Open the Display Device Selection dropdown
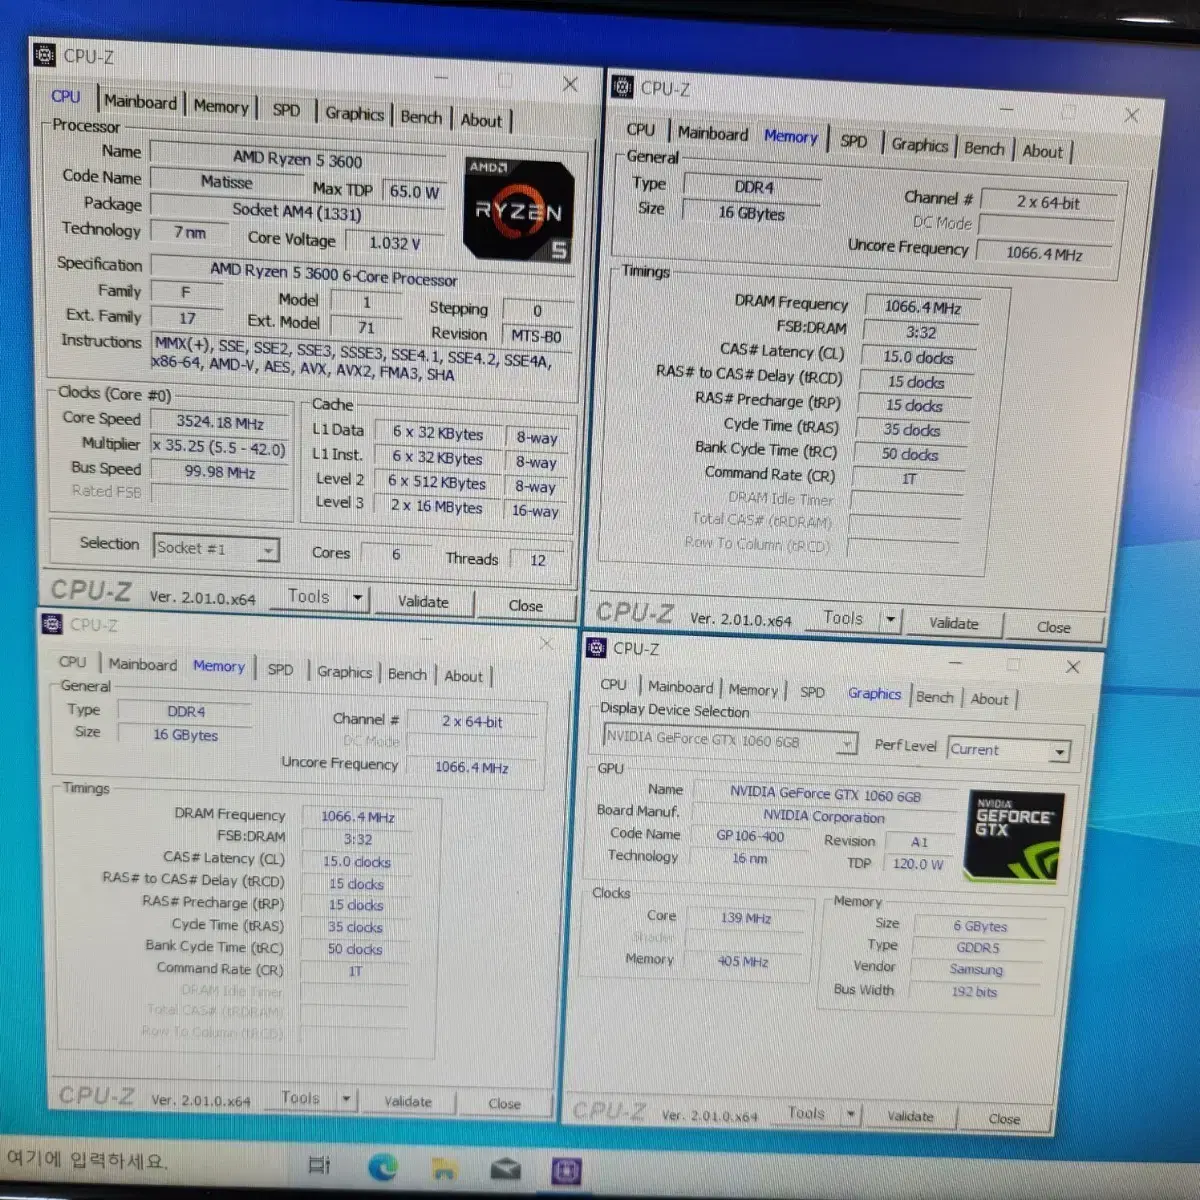The image size is (1200, 1200). tap(727, 743)
